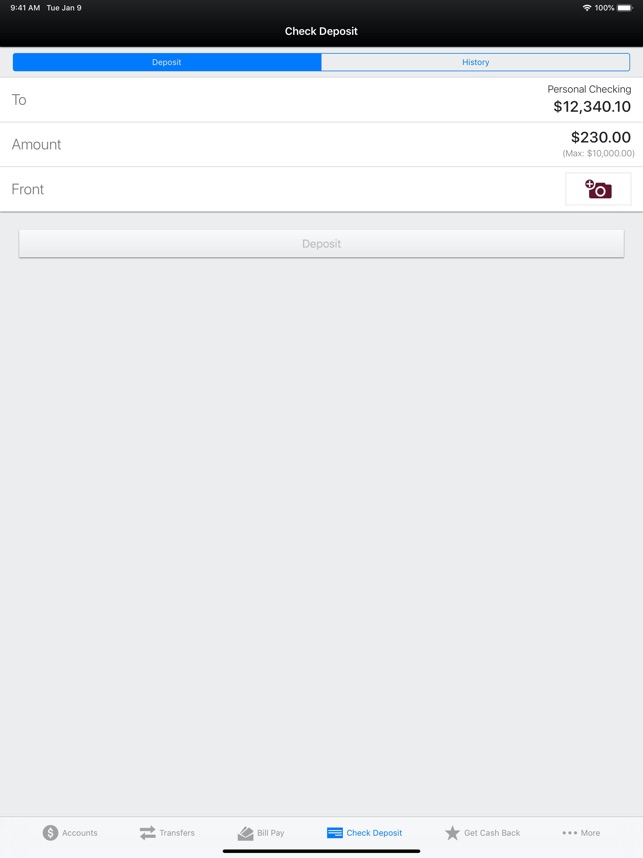Switch to the History tab
The width and height of the screenshot is (643, 858).
(x=476, y=62)
